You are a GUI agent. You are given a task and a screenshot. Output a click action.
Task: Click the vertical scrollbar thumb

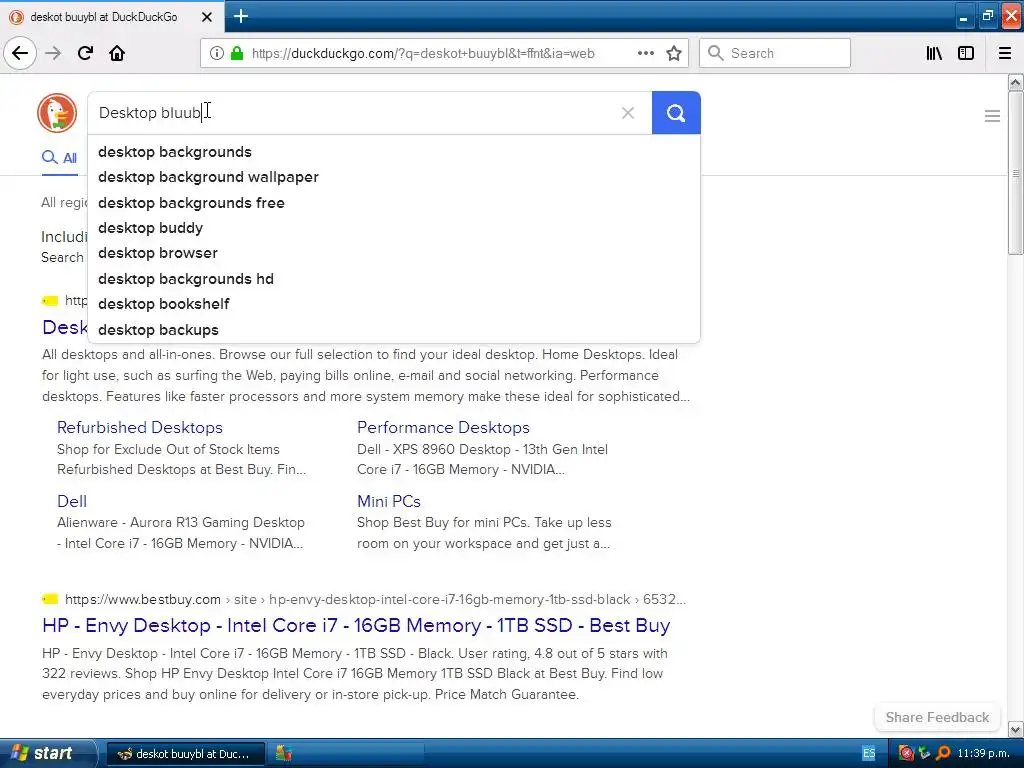1016,173
